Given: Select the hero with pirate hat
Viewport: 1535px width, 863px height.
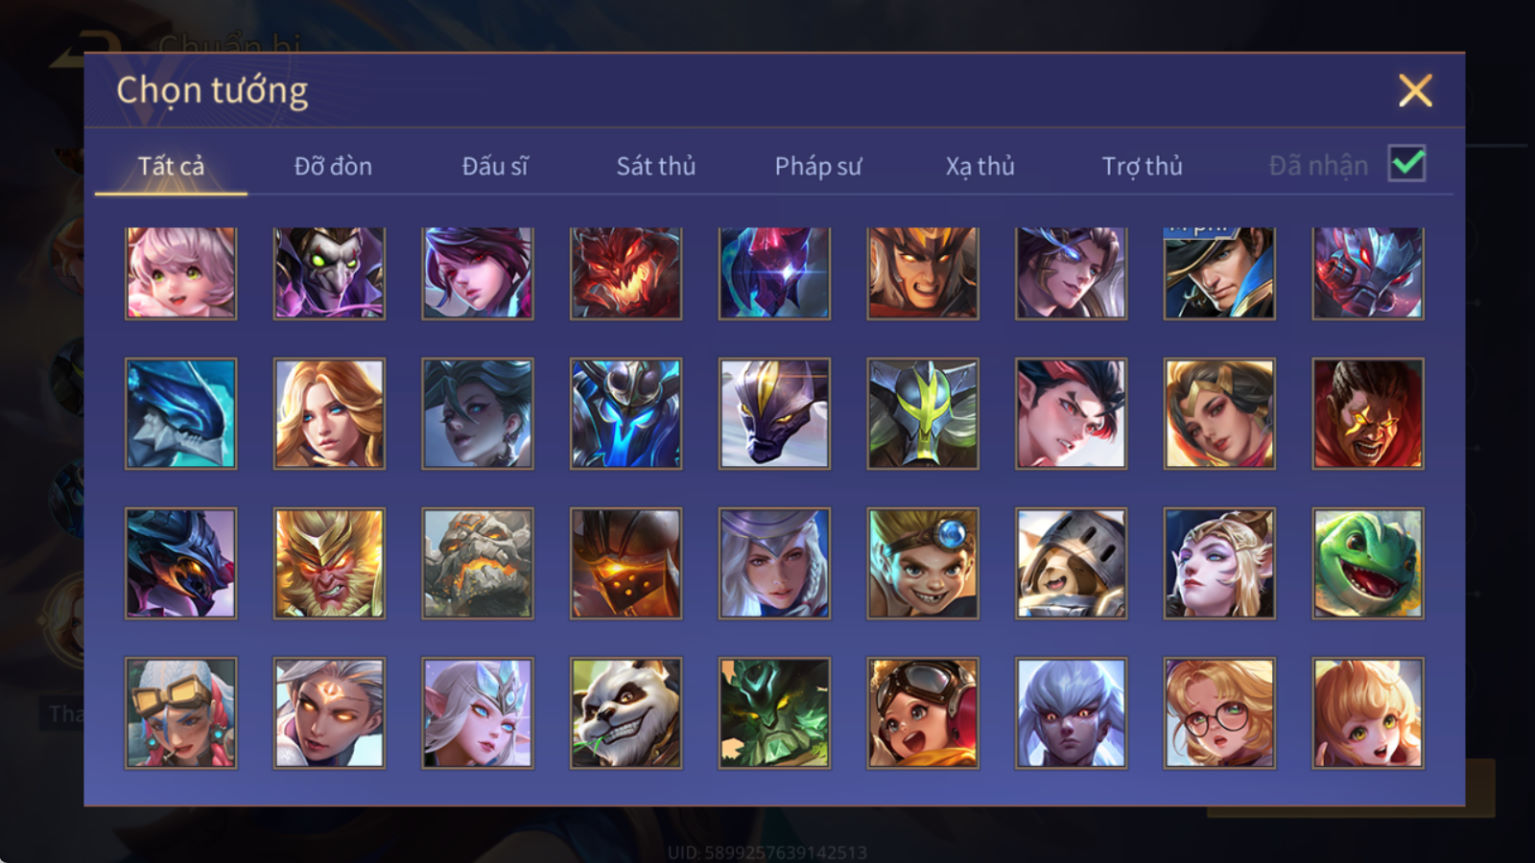Looking at the screenshot, I should [1219, 273].
